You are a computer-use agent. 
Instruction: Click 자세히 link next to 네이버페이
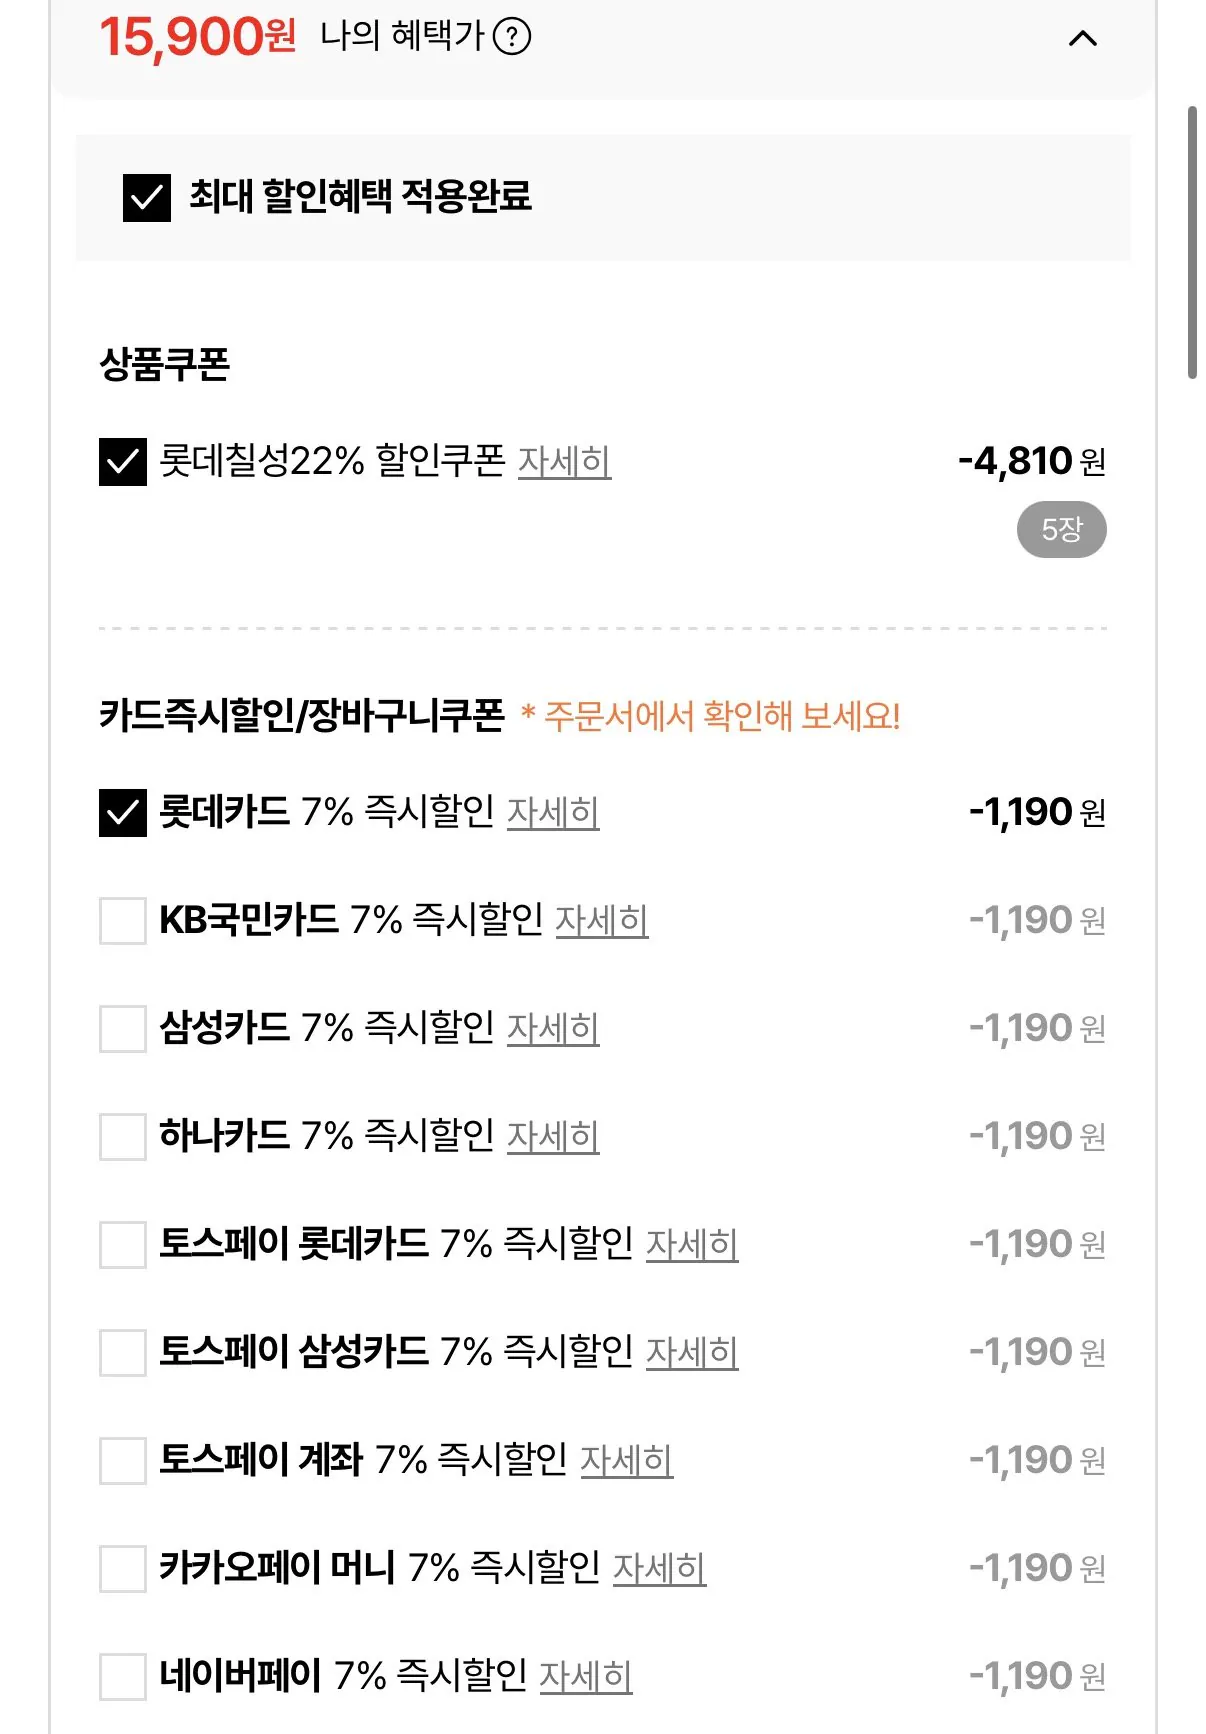coord(585,1677)
